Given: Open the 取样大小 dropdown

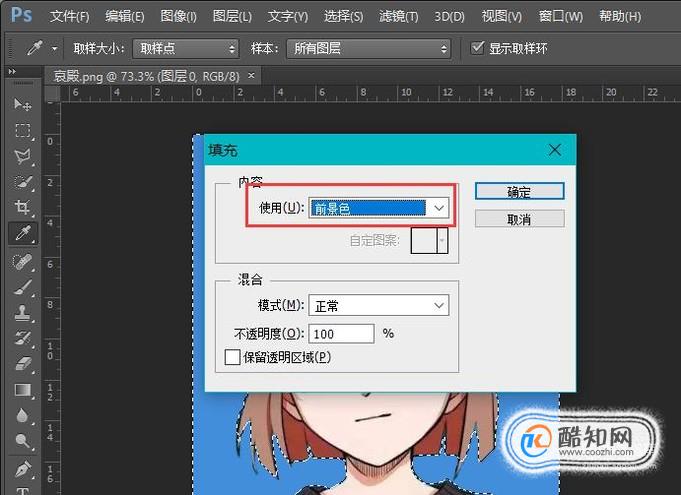Looking at the screenshot, I should tap(186, 48).
